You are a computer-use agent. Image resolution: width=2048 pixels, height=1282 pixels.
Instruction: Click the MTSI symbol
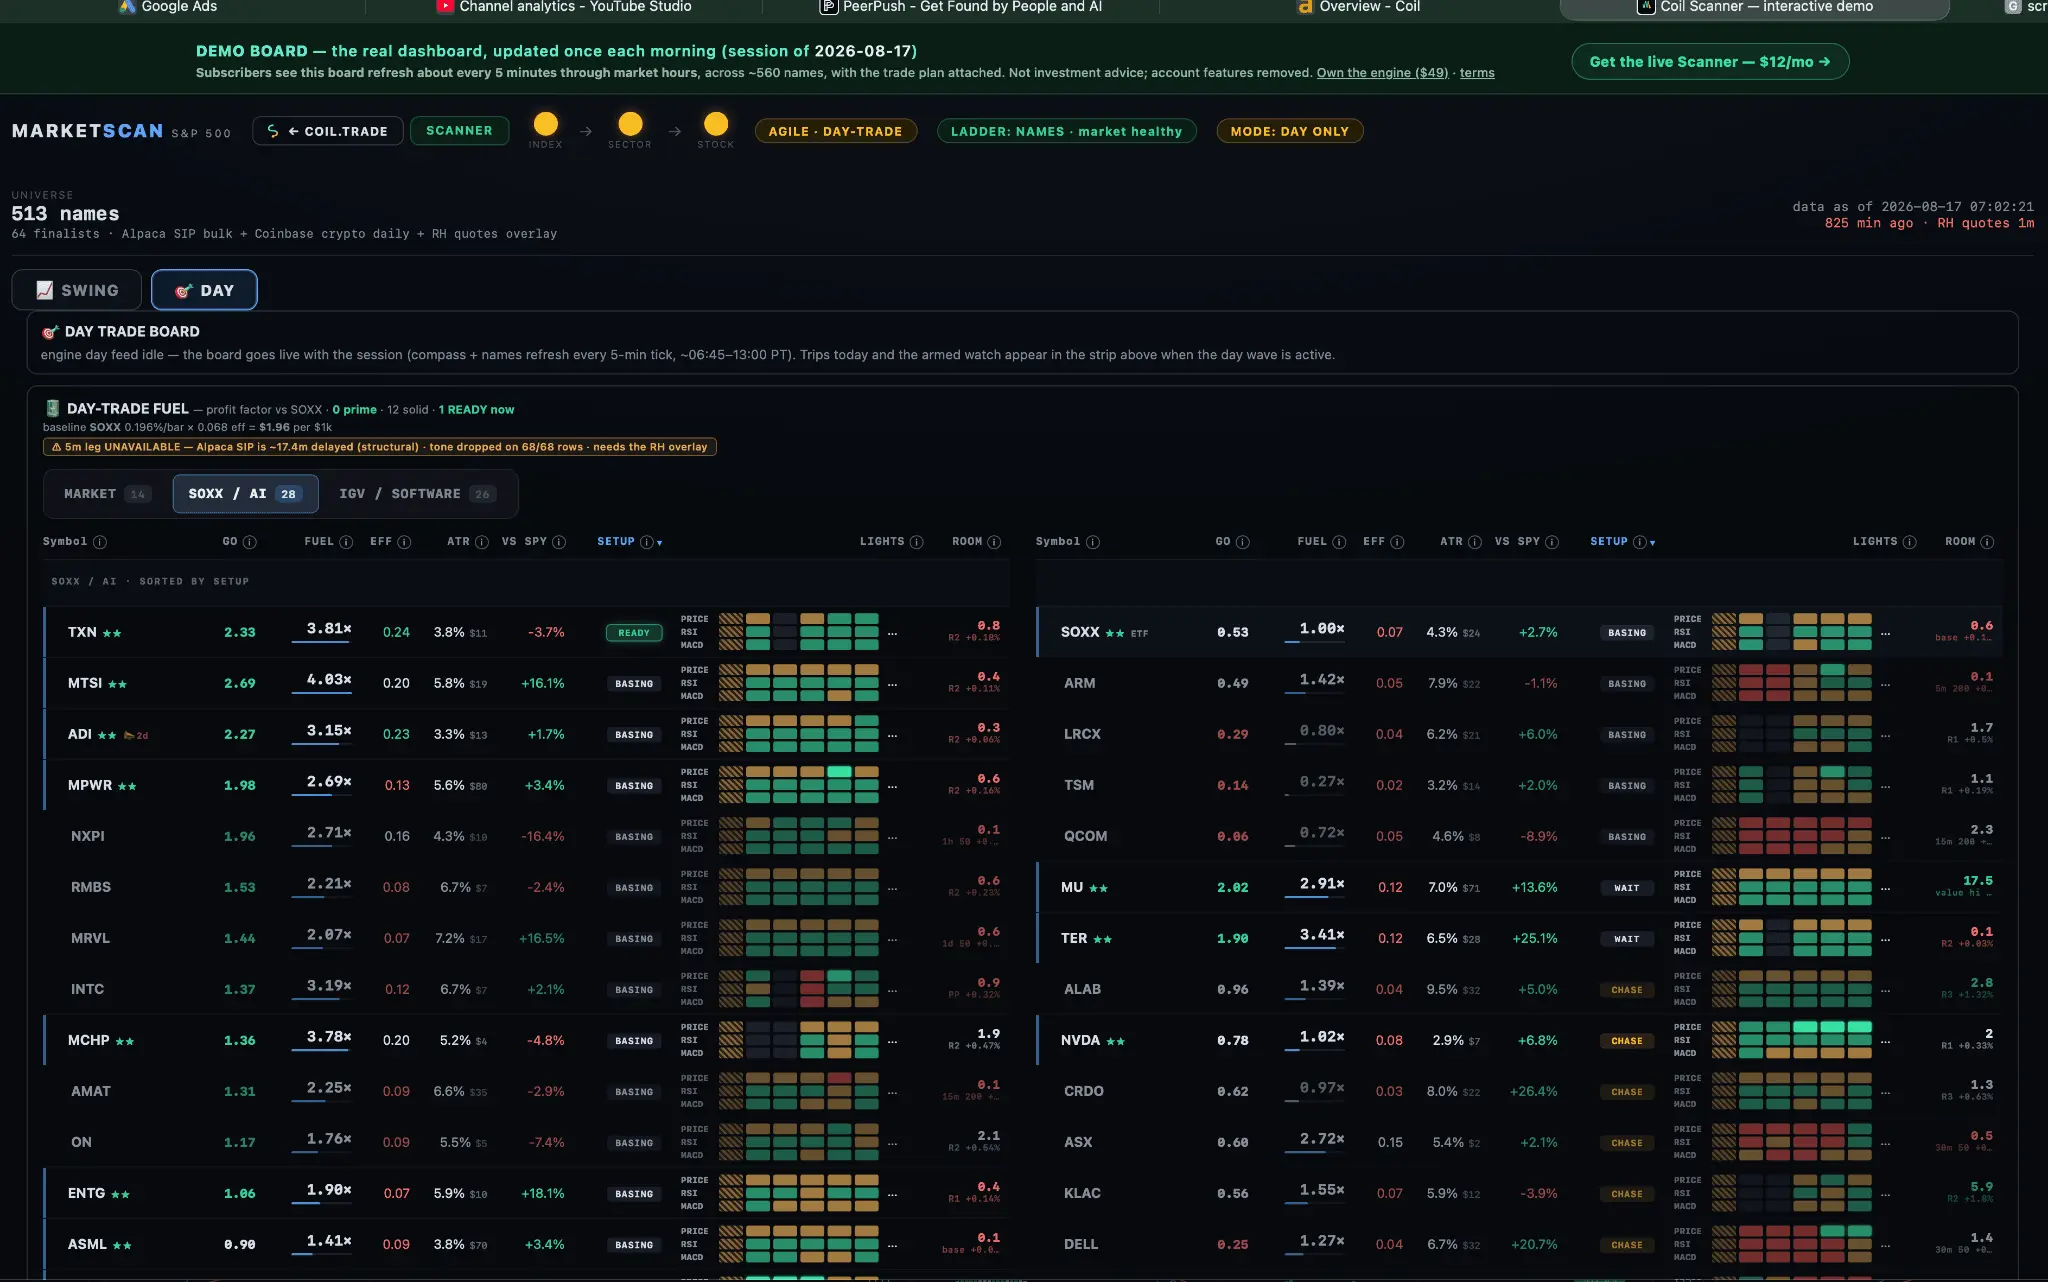click(x=85, y=684)
